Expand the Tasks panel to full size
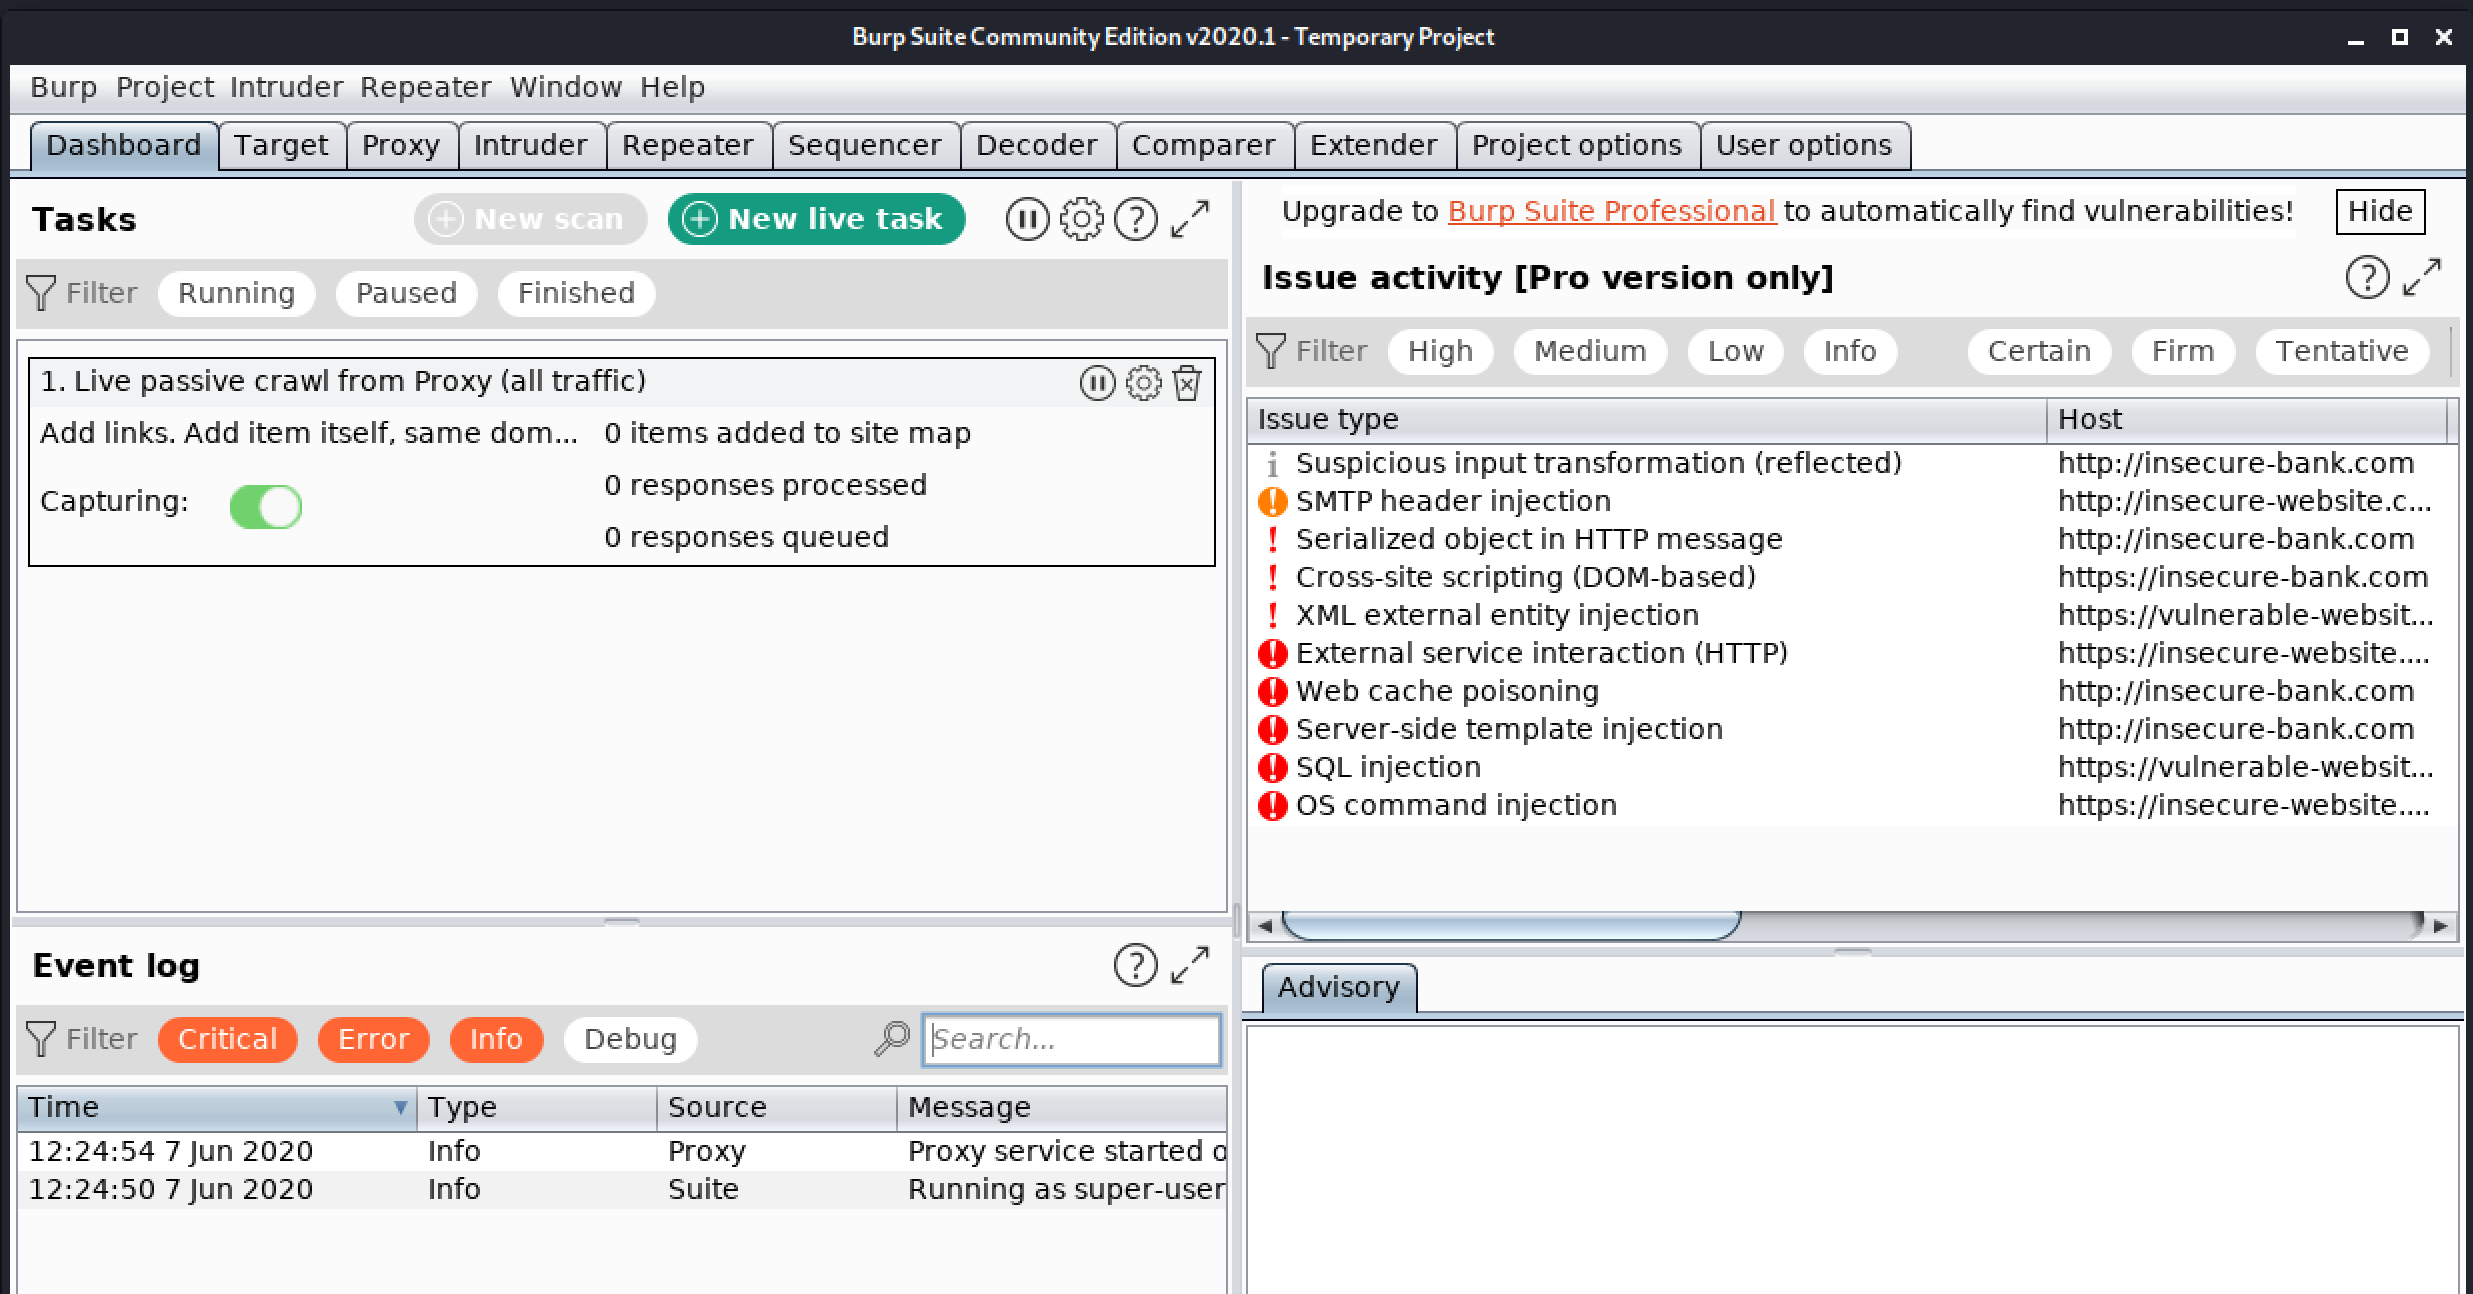The image size is (2473, 1294). (x=1190, y=219)
